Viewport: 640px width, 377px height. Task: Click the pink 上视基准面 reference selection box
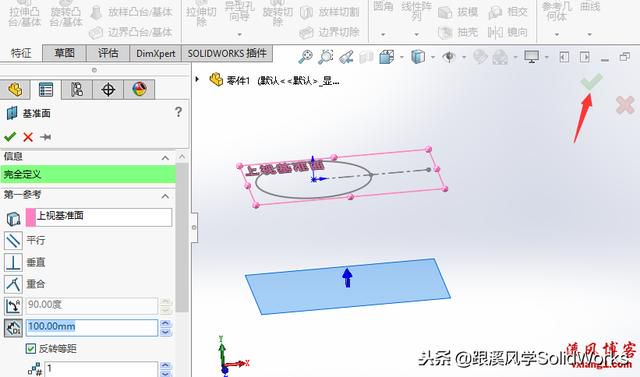click(x=99, y=217)
